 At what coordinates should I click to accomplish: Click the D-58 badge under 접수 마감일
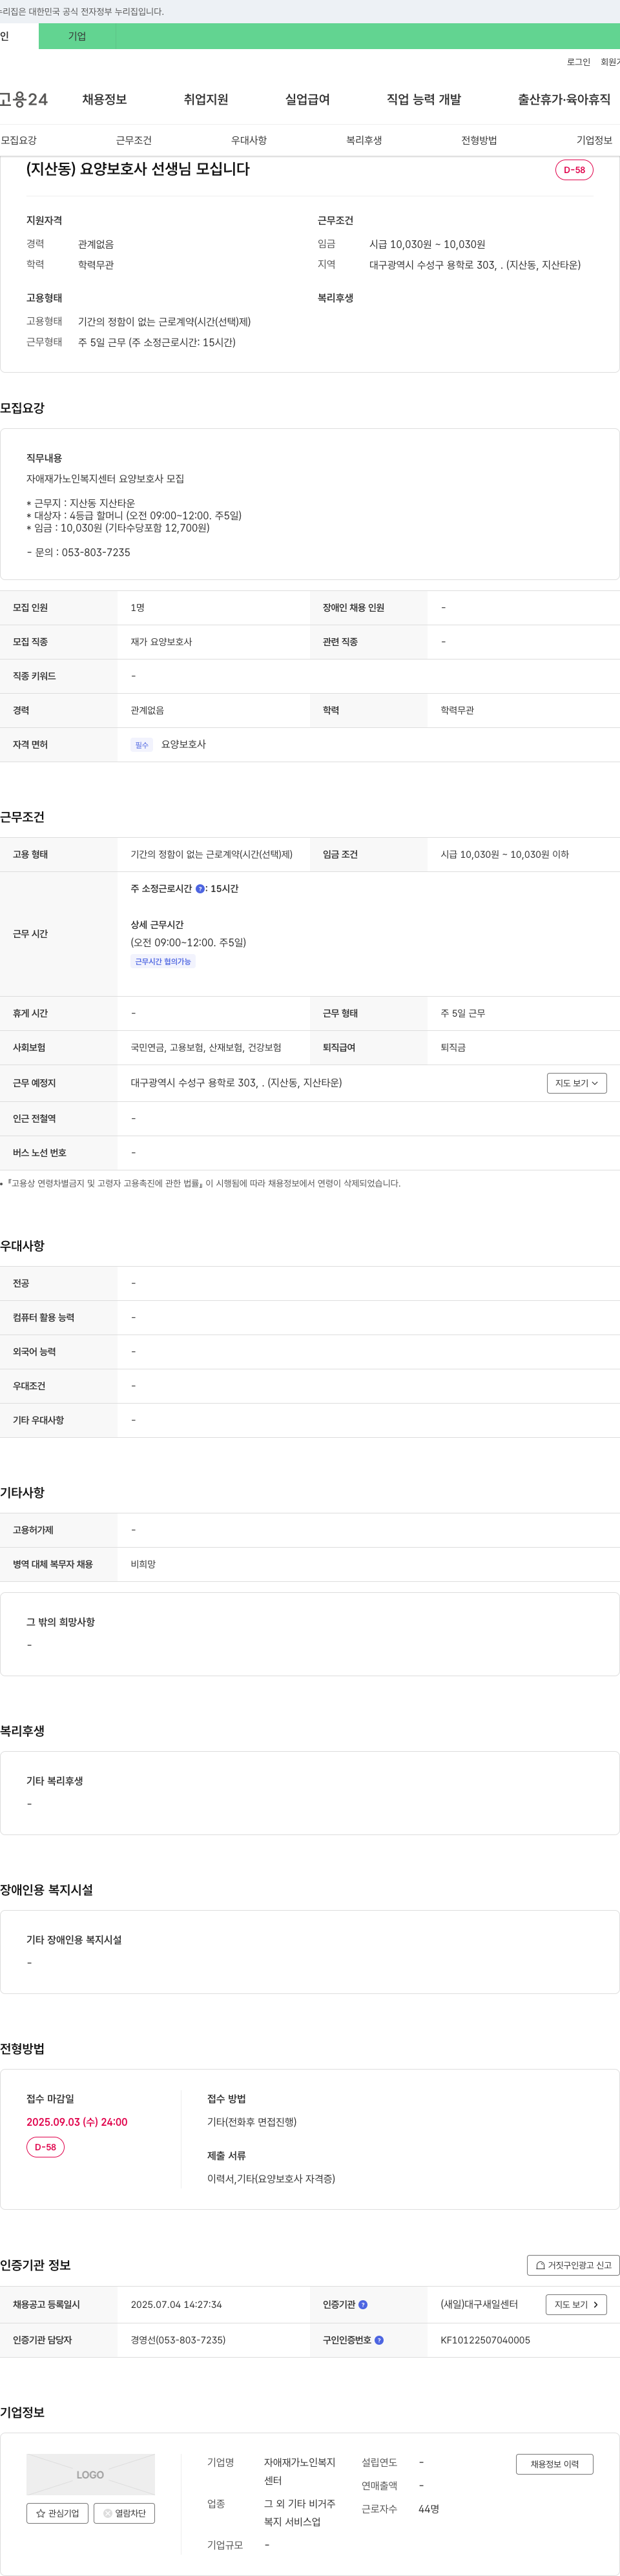click(x=45, y=2147)
